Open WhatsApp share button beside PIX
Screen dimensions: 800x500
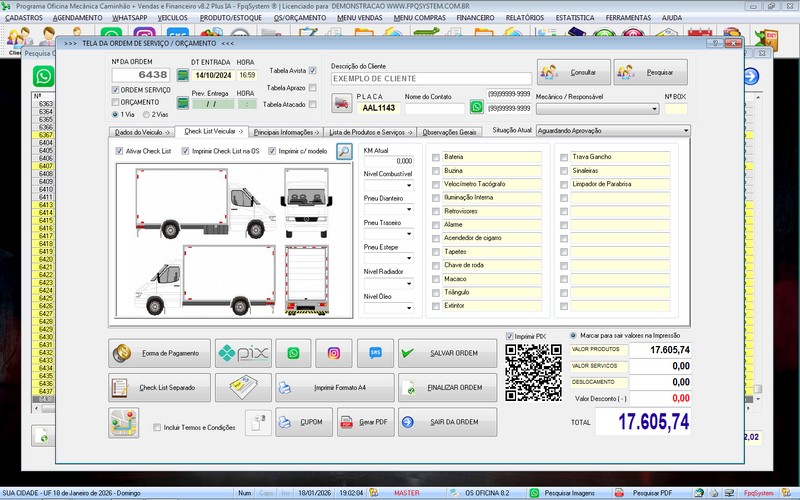[293, 353]
